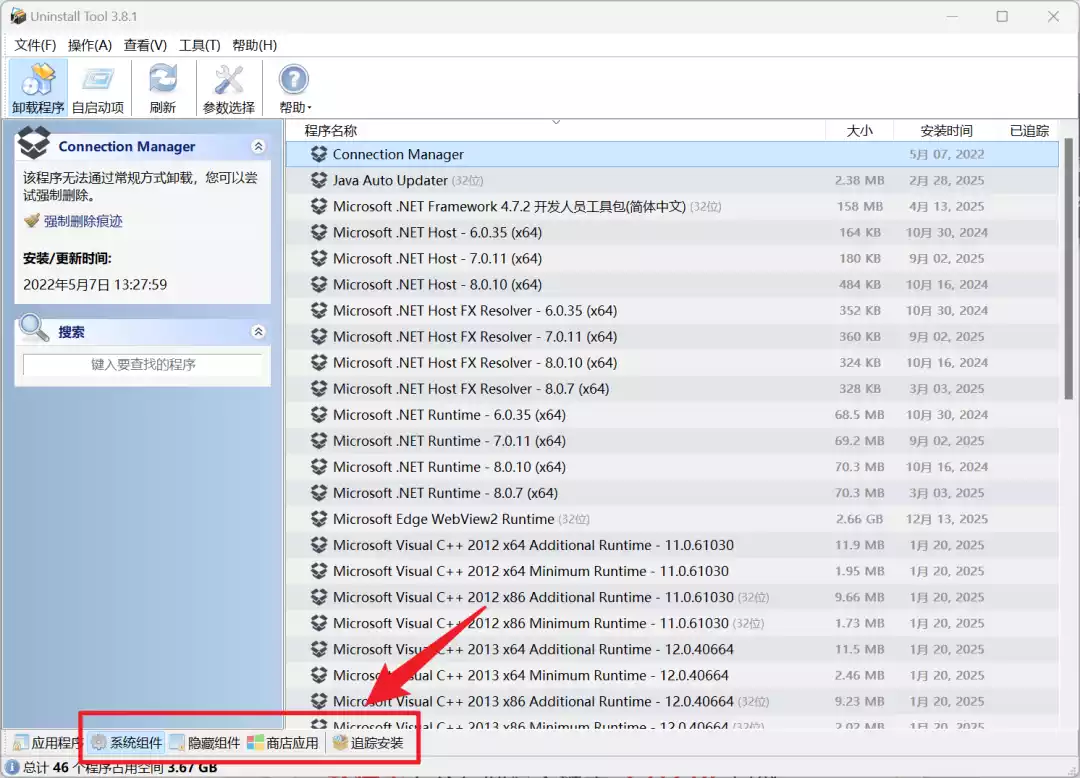Collapse the Connection Manager info panel
This screenshot has width=1080, height=778.
[258, 147]
